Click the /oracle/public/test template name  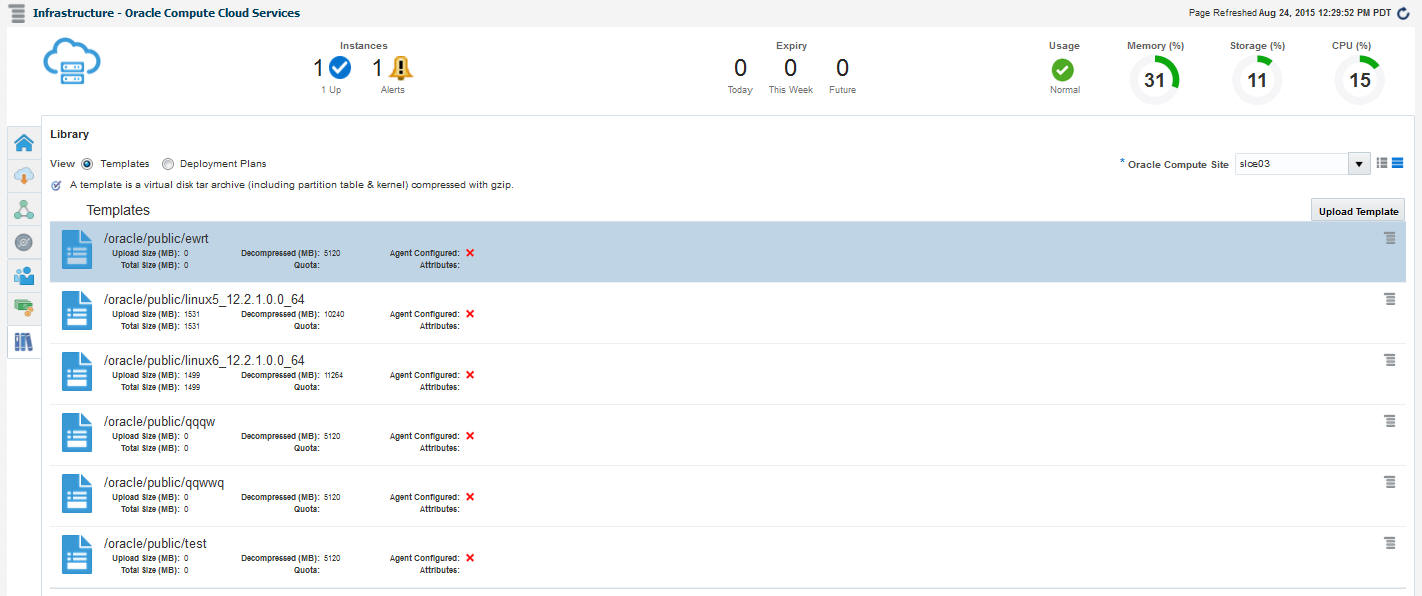pyautogui.click(x=155, y=543)
